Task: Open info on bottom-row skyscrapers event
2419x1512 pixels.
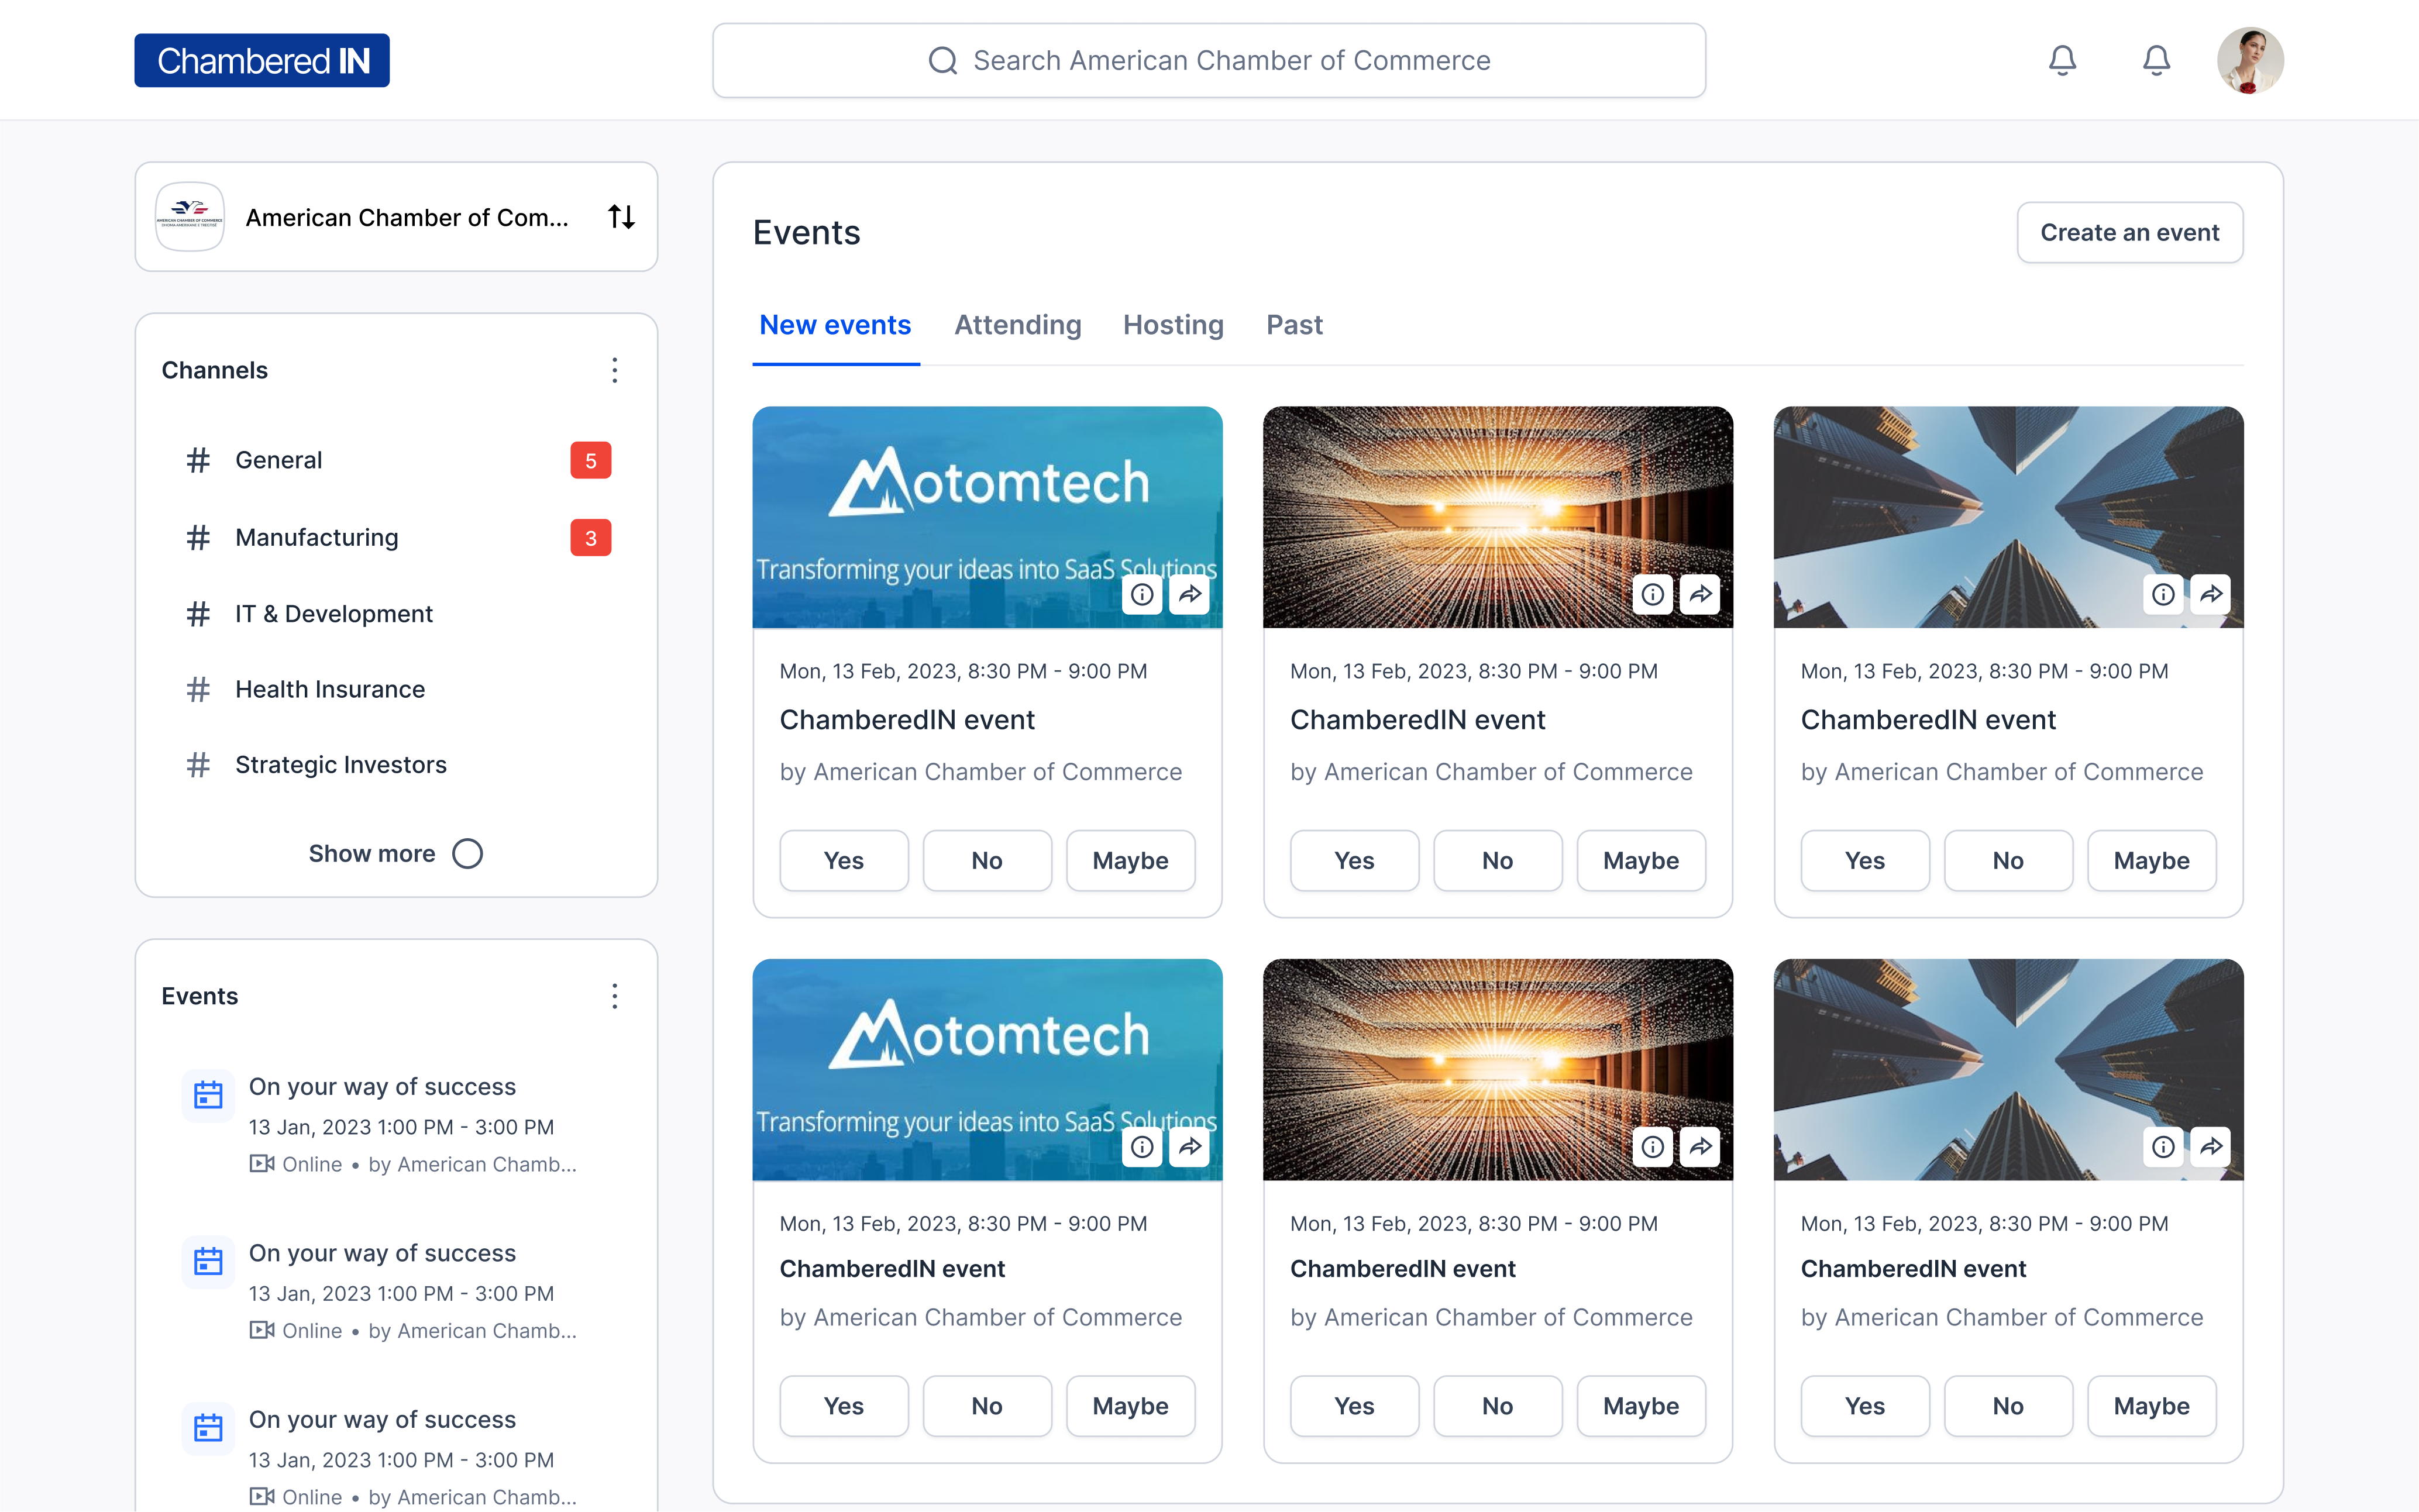Action: tap(2163, 1146)
